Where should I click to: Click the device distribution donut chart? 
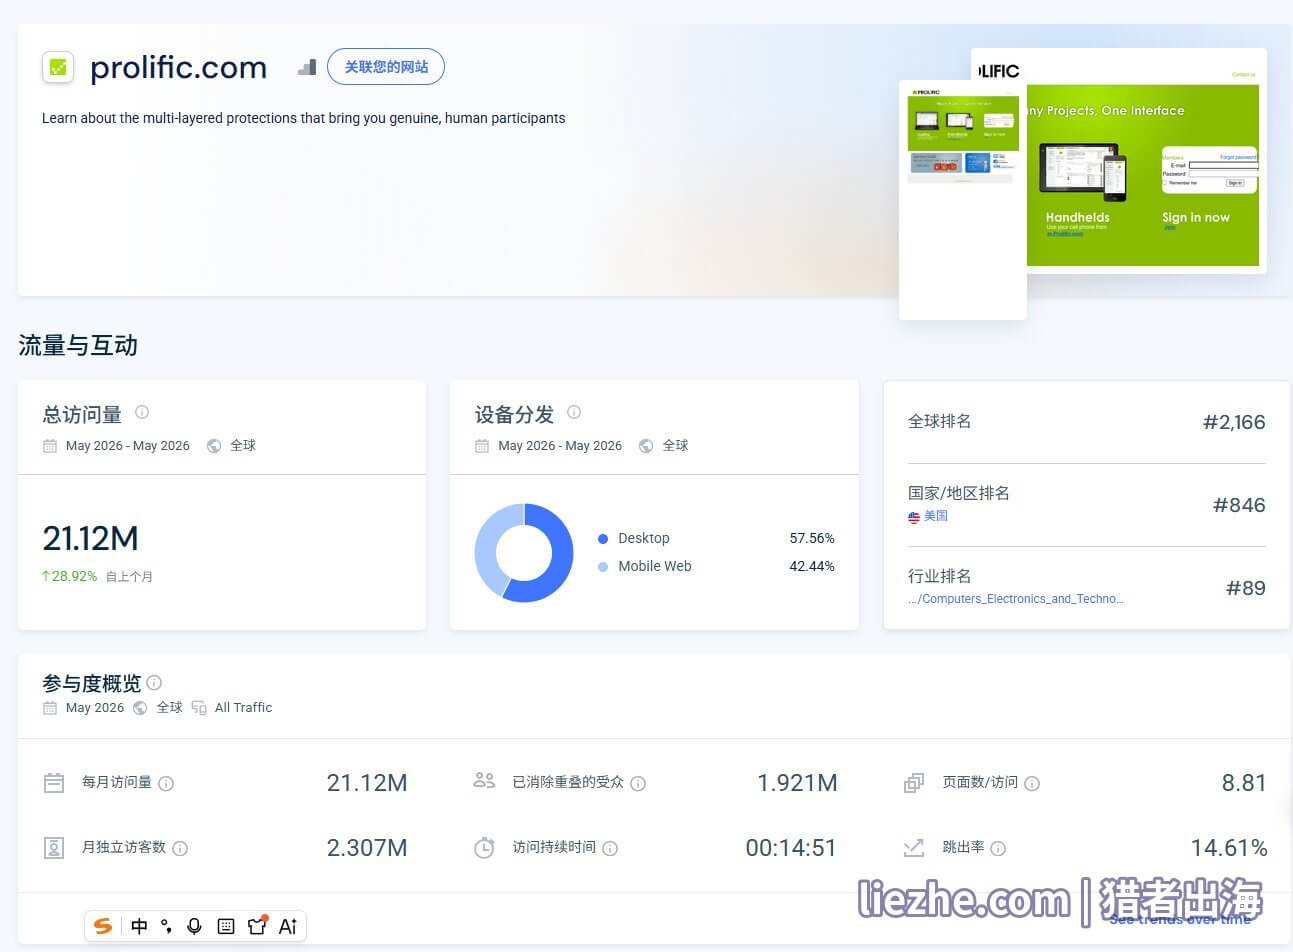click(x=524, y=553)
